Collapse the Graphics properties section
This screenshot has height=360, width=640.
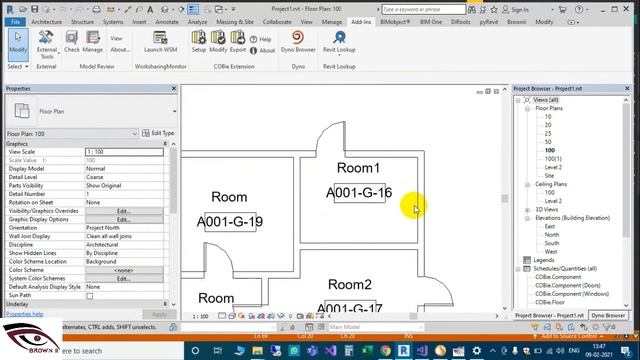(165, 144)
